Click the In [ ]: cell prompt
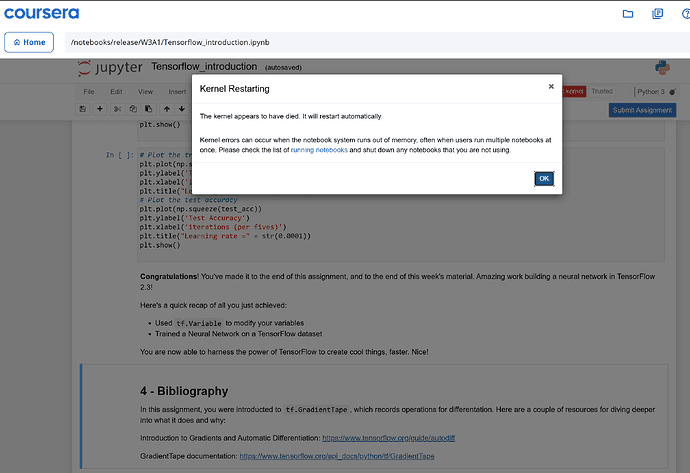690x473 pixels. click(x=119, y=155)
